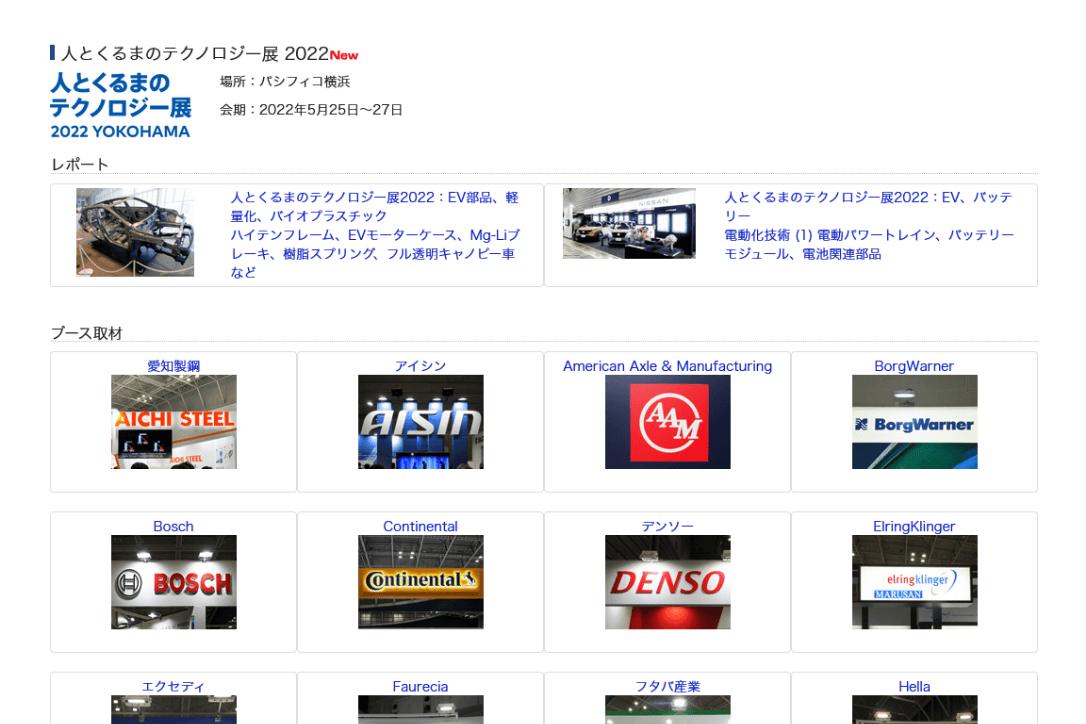Click the ブース取材 section heading
1086x724 pixels.
pos(87,333)
